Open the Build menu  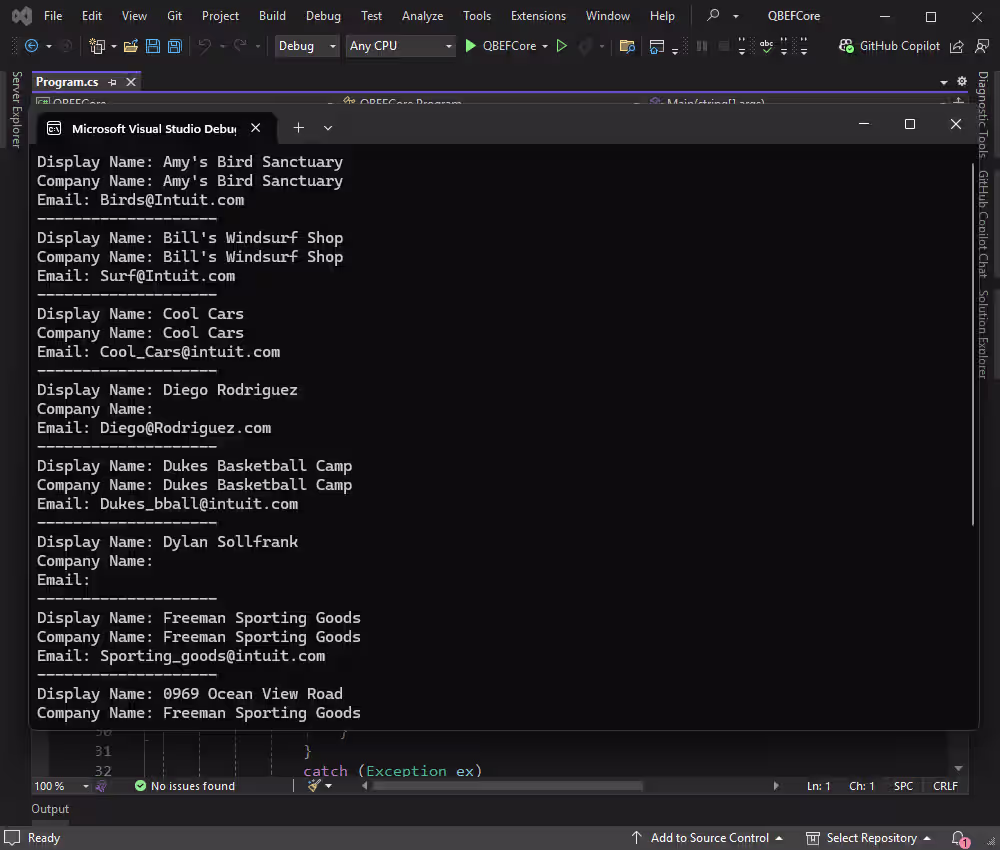[272, 15]
